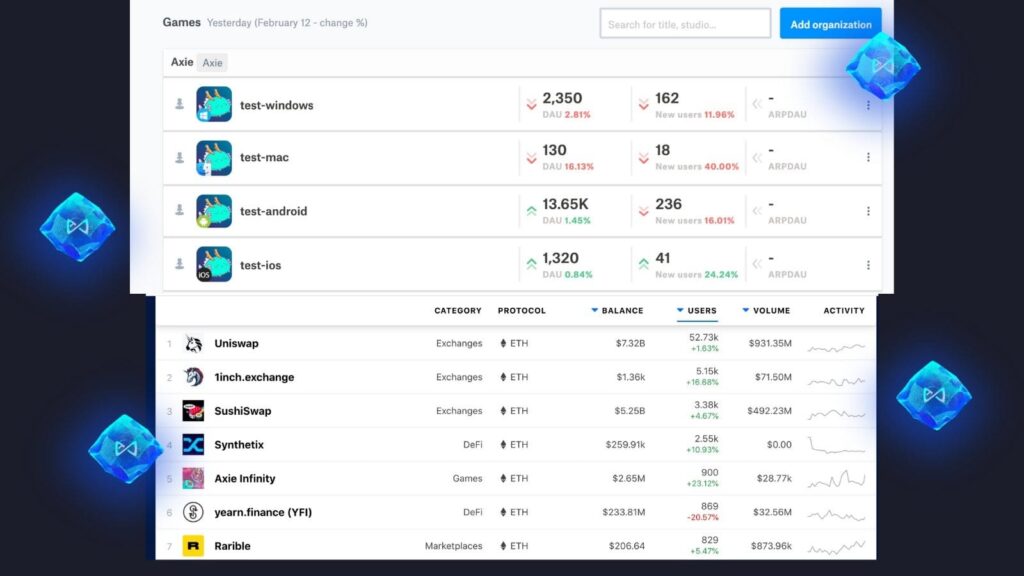Open test-mac game icon

214,158
